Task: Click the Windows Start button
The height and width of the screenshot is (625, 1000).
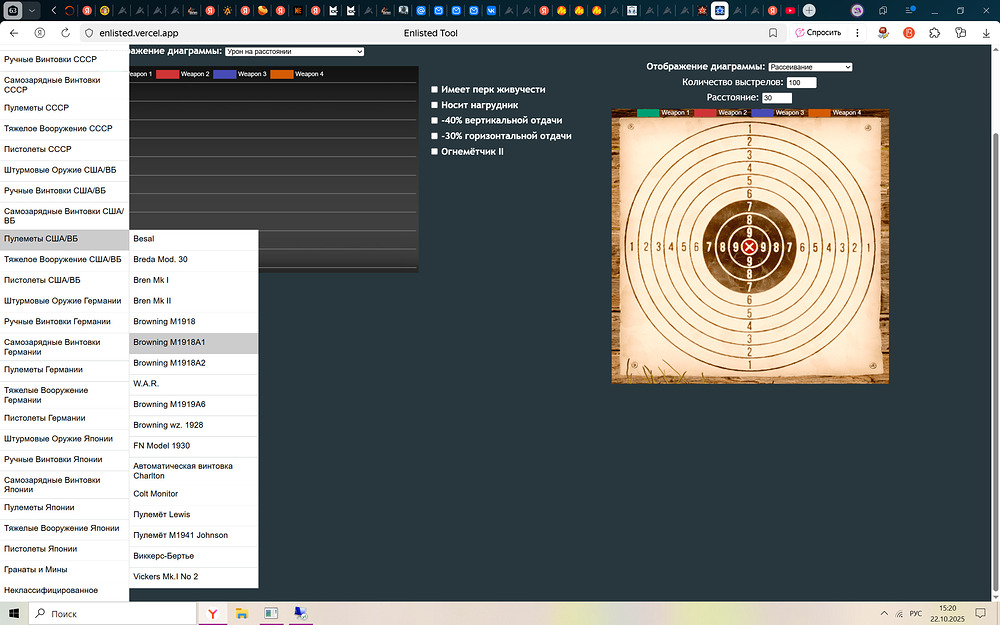Action: tap(15, 613)
